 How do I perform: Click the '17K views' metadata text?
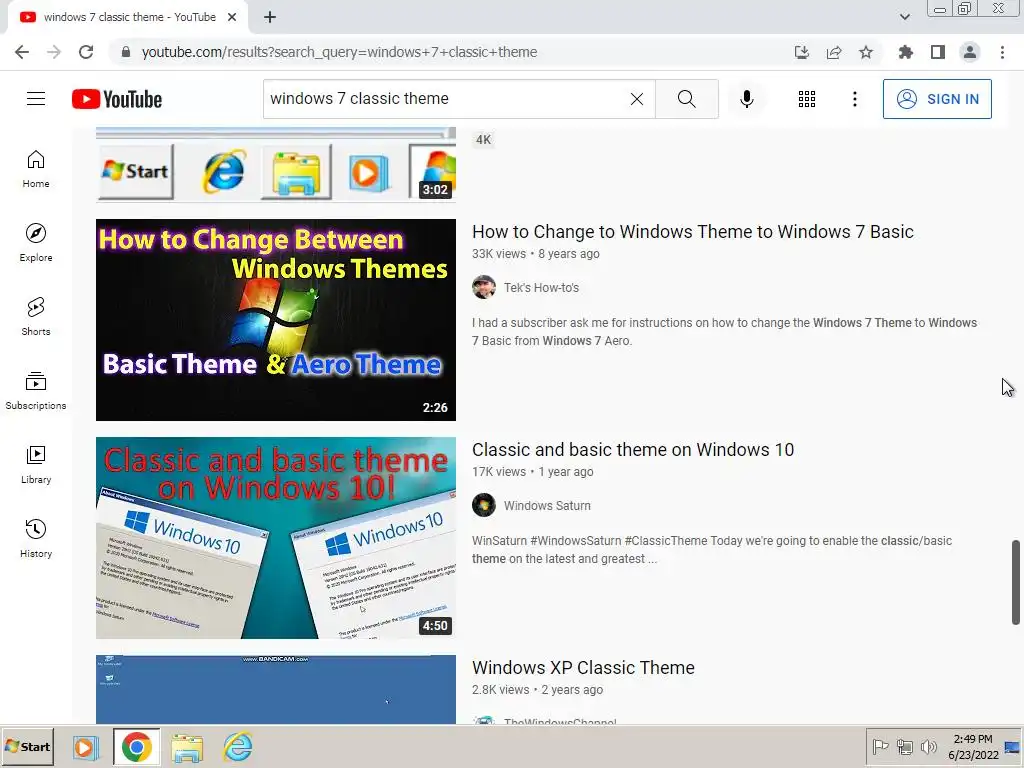point(499,472)
